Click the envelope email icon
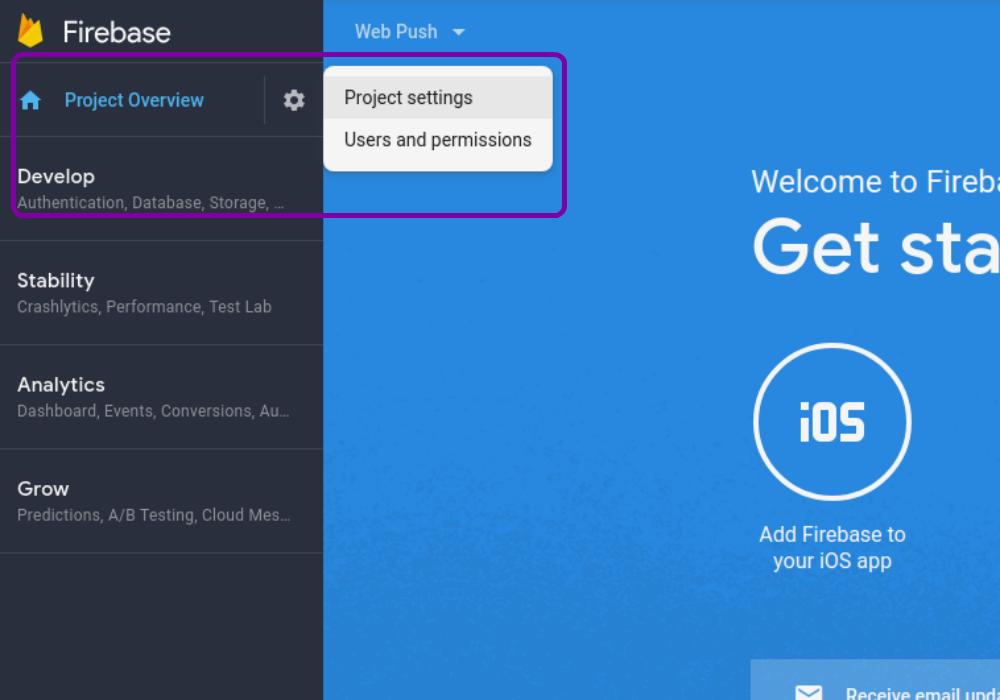 click(809, 692)
